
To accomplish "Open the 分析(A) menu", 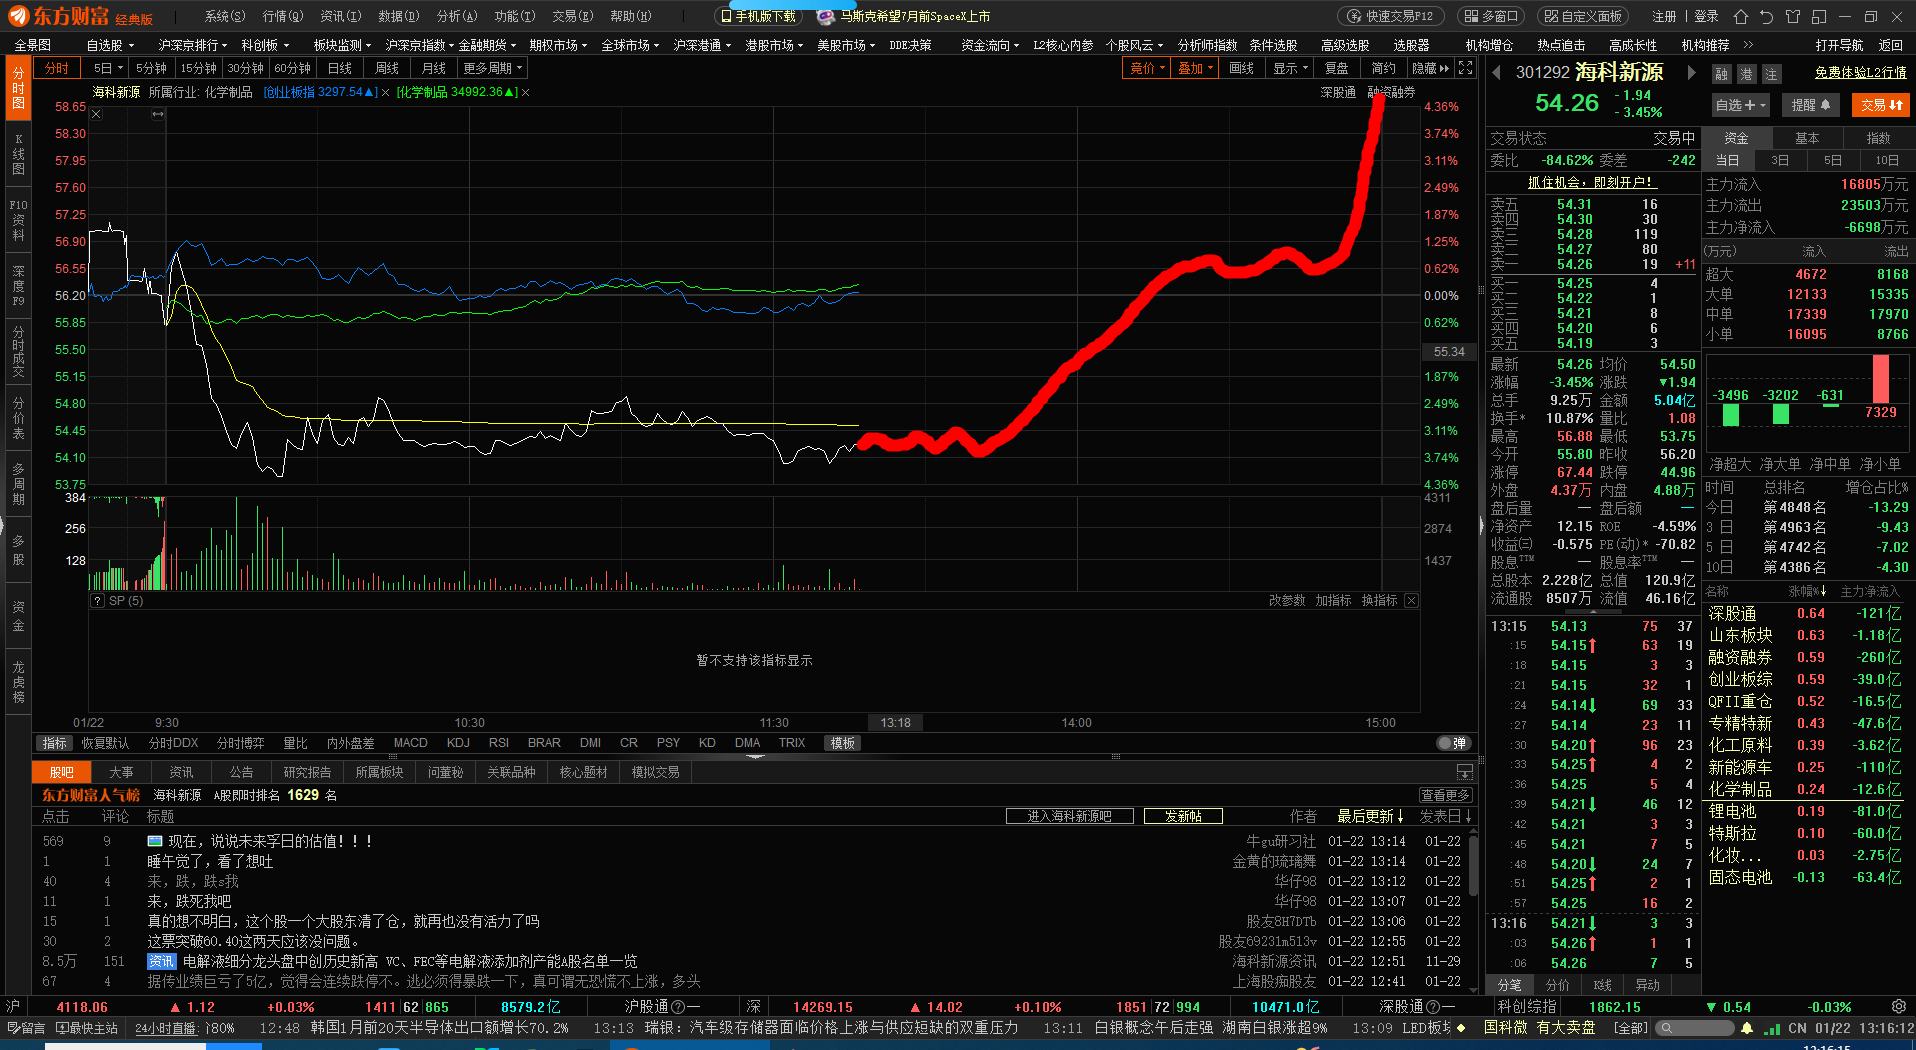I will [x=457, y=16].
